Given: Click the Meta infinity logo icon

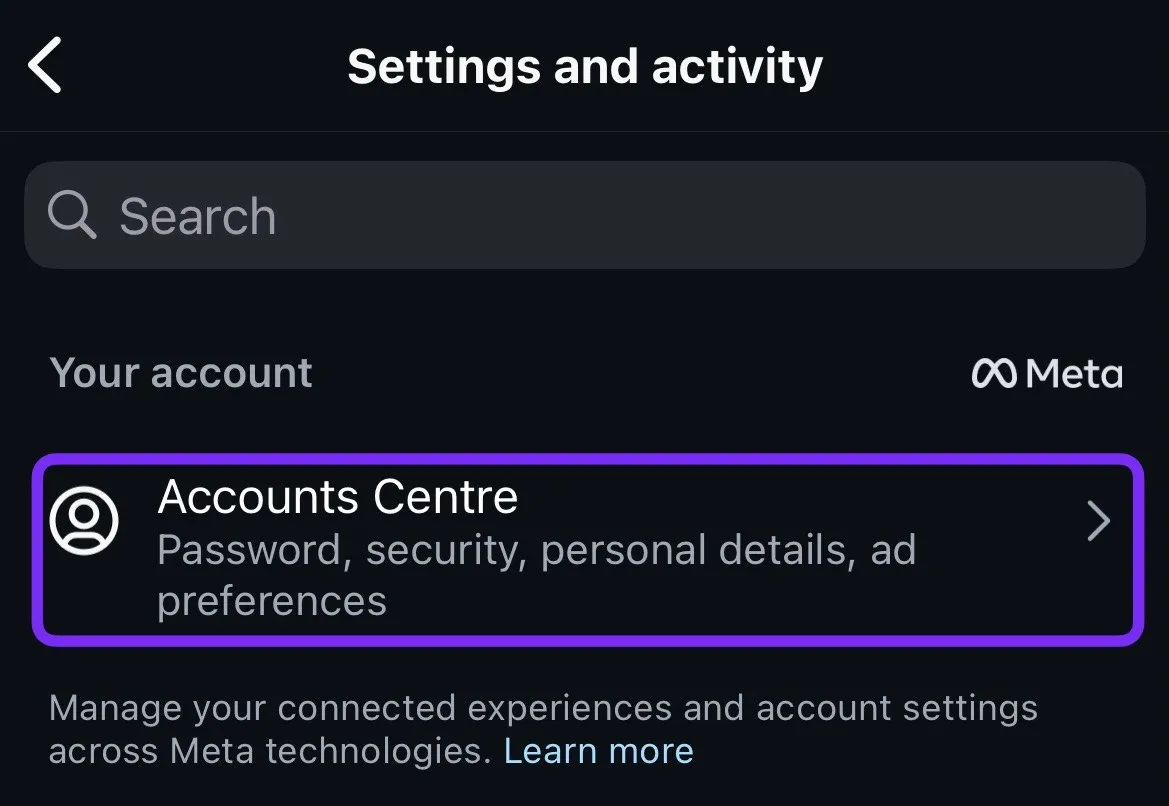Looking at the screenshot, I should point(994,374).
